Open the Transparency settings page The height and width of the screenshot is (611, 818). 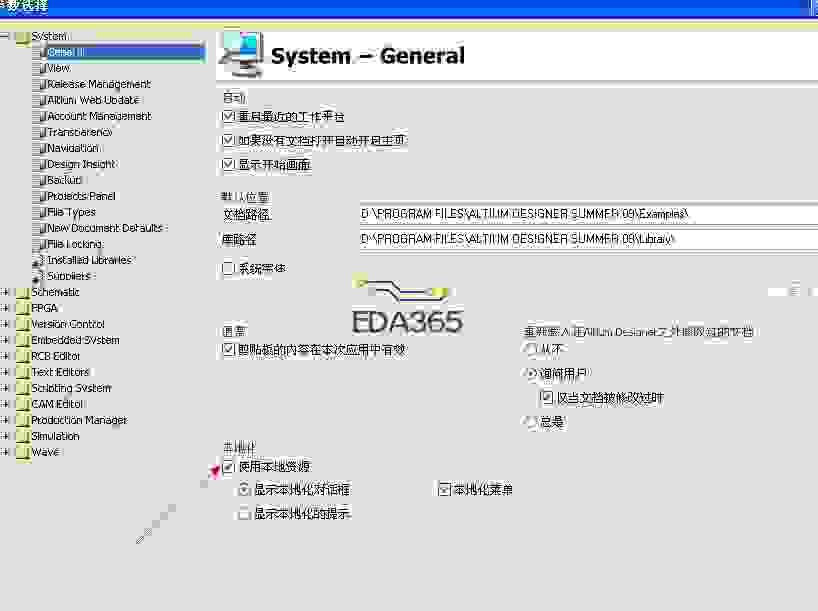tap(79, 133)
